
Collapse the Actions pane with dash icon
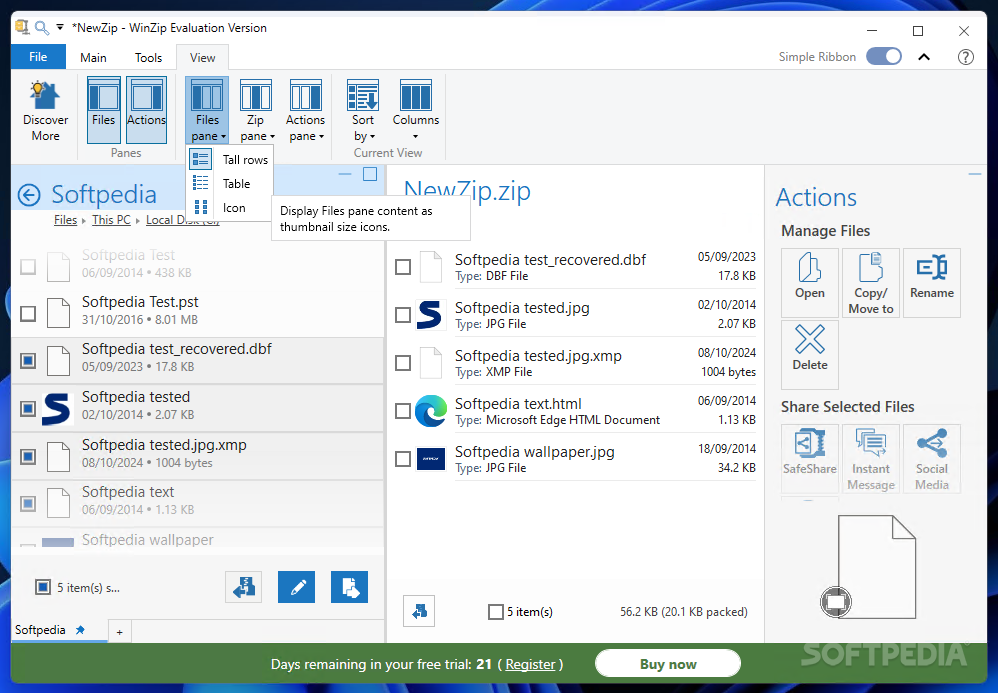(x=974, y=174)
